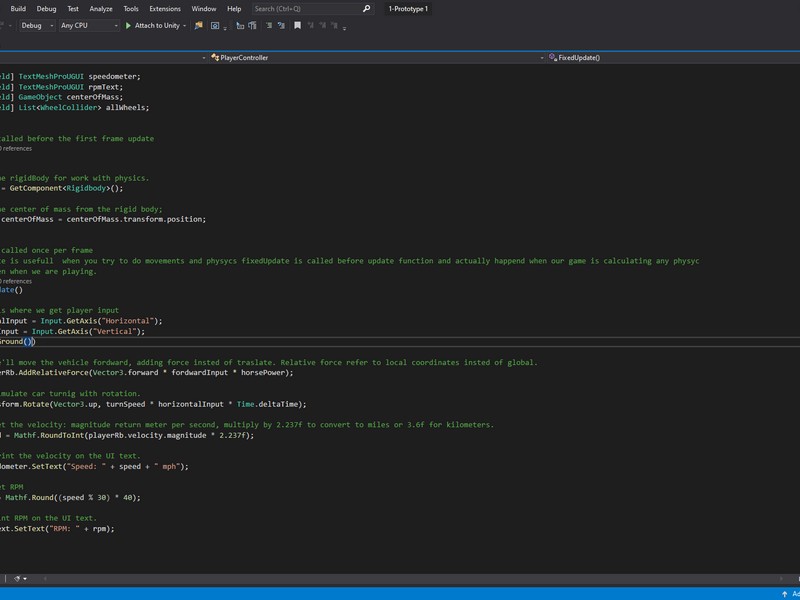800x600 pixels.
Task: Open the Tools menu
Action: (131, 8)
